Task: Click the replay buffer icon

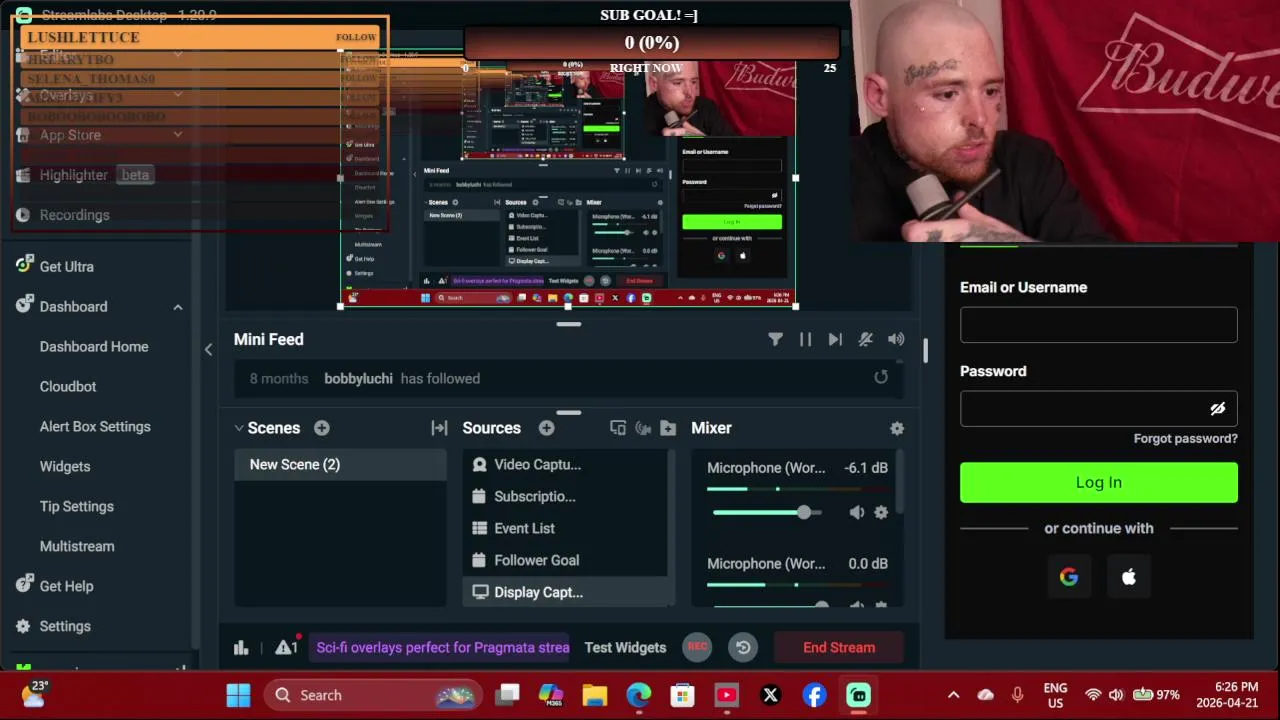Action: [743, 647]
